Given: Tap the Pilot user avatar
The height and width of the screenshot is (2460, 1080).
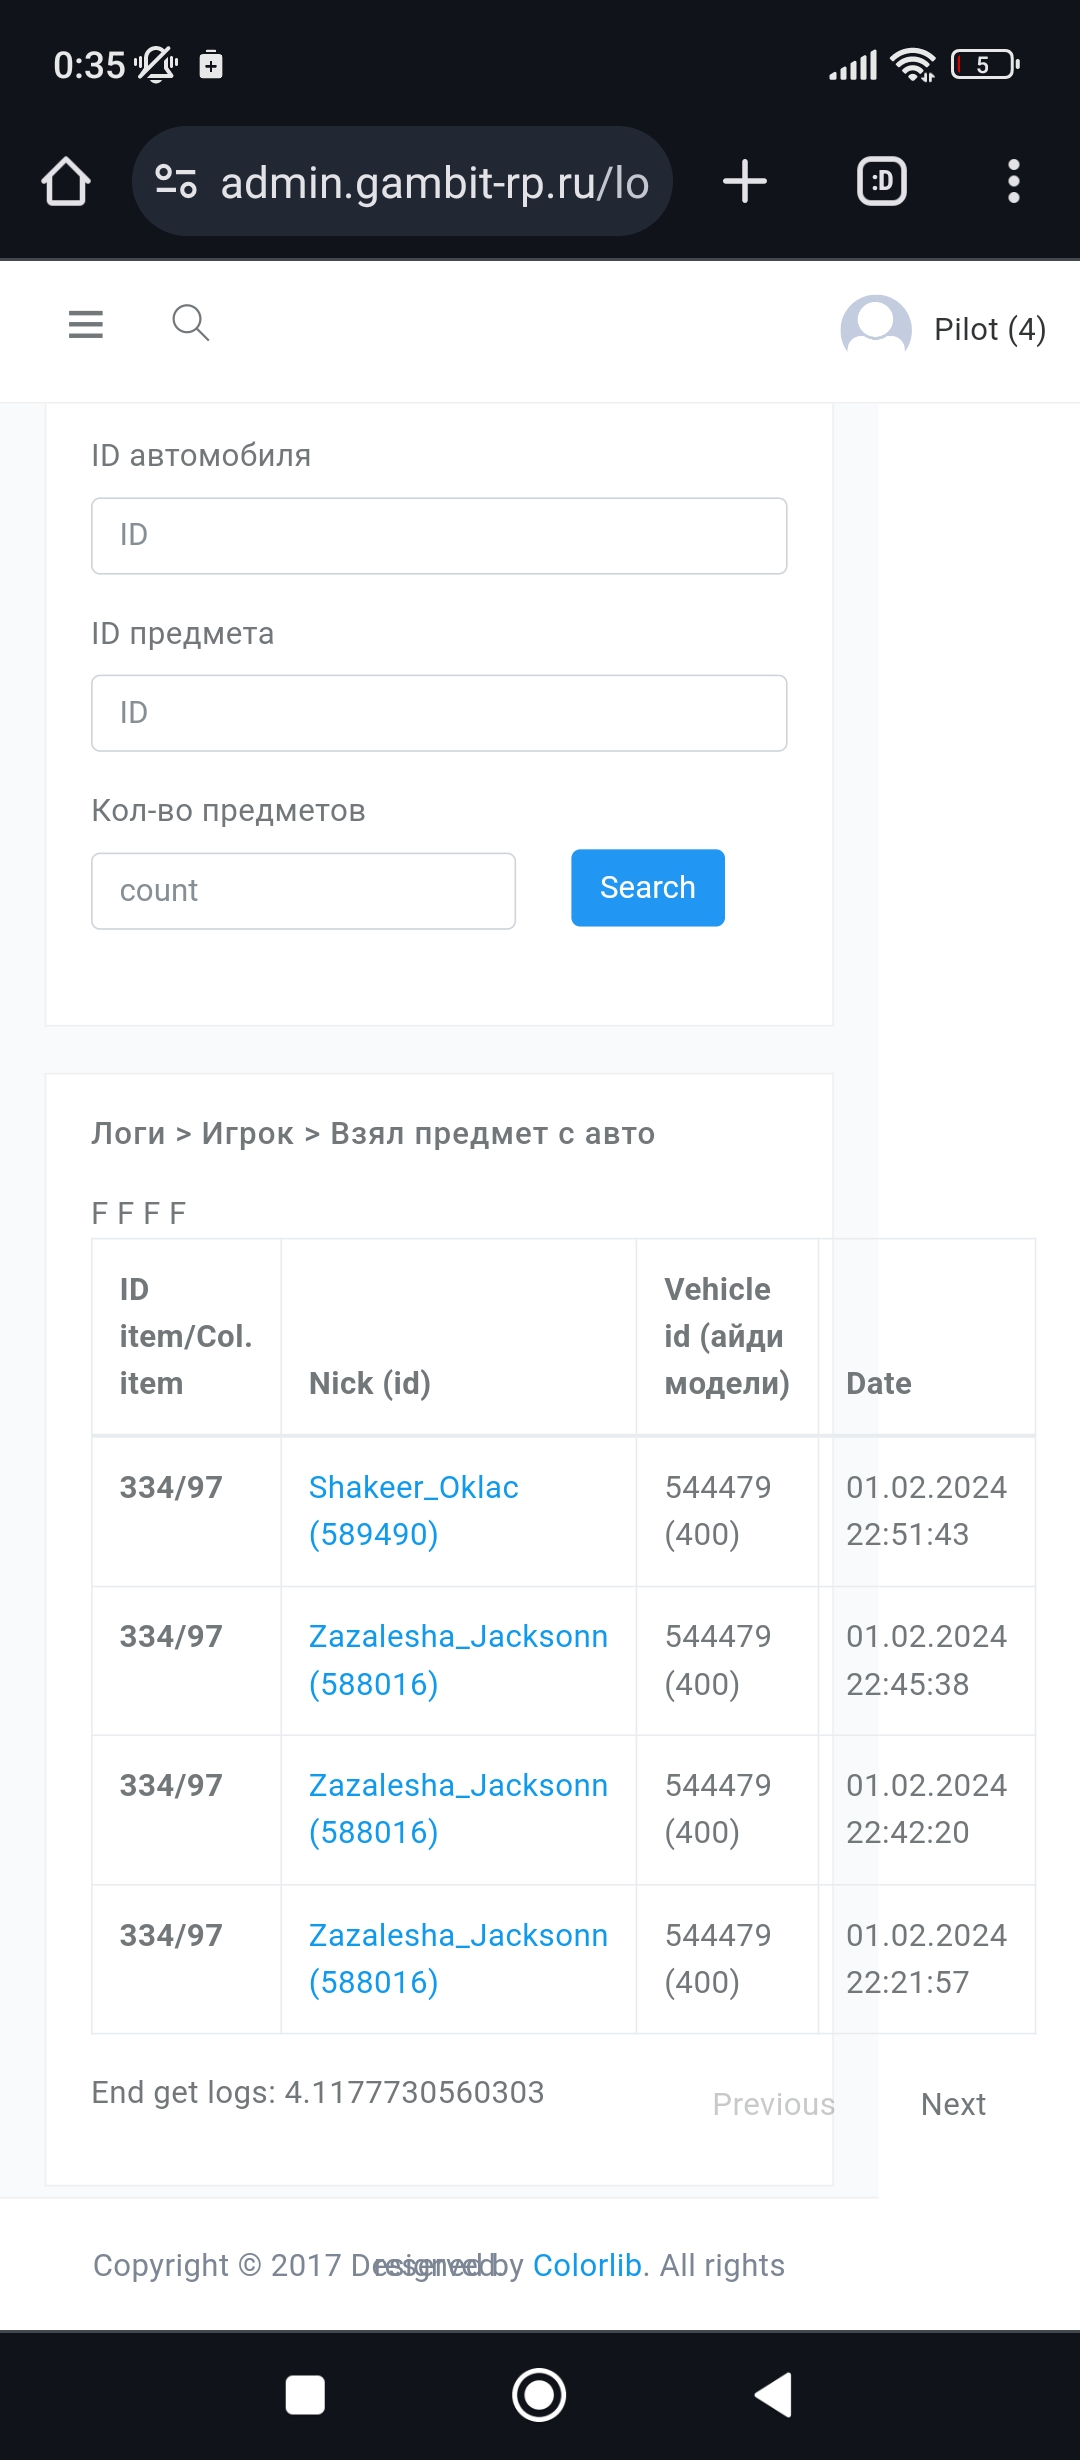Looking at the screenshot, I should (x=876, y=328).
